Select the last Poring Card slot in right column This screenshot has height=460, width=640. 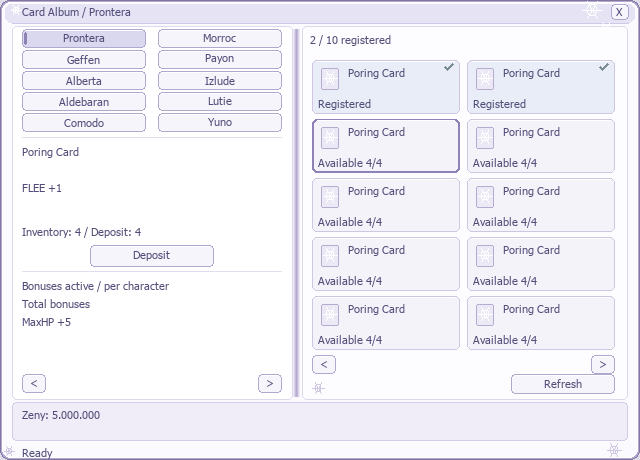(x=541, y=323)
